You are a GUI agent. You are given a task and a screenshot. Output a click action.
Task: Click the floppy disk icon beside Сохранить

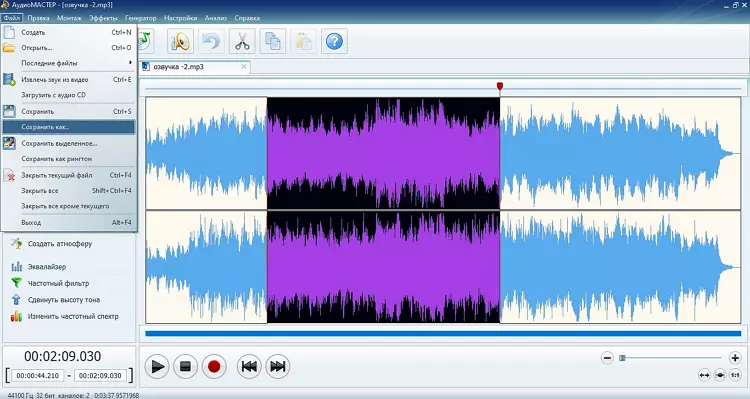click(10, 111)
